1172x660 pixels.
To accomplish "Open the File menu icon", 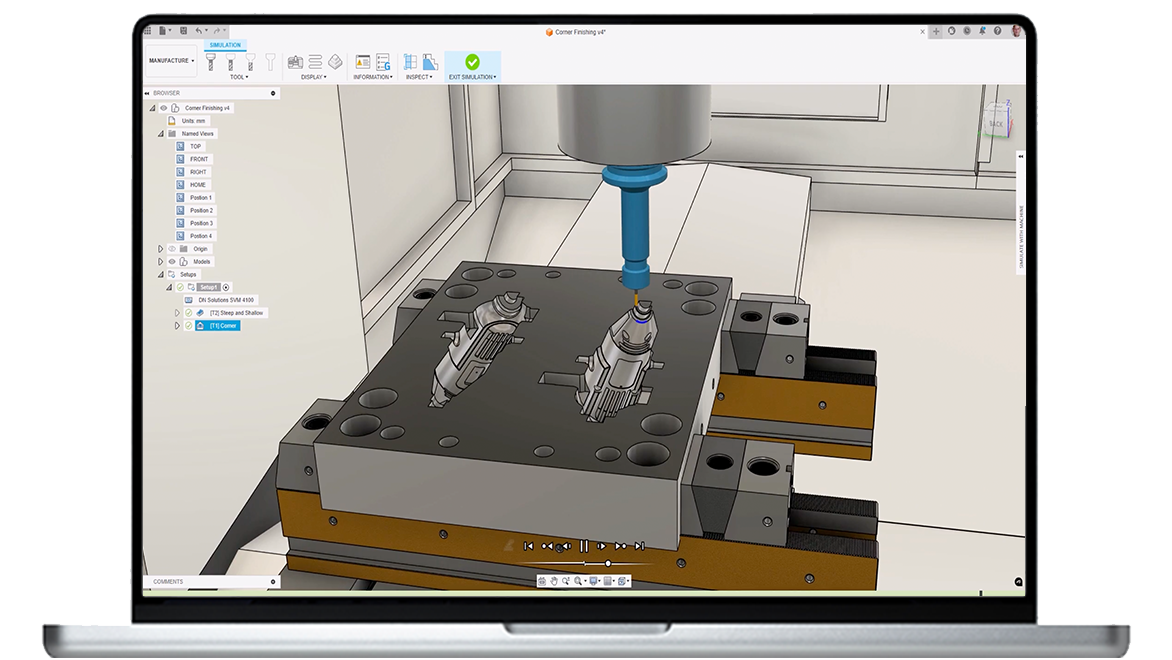I will (163, 31).
